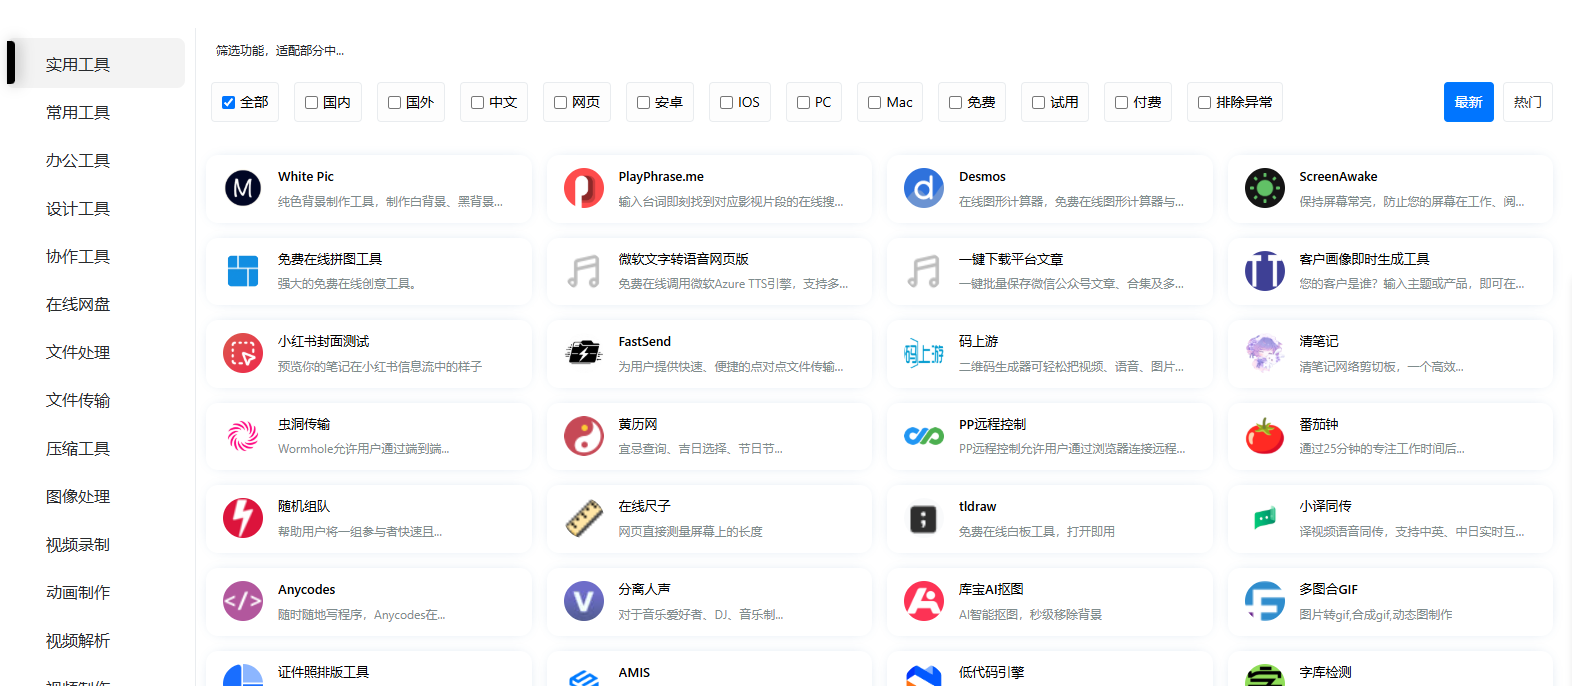Click the ruler icon for 在线尺子
This screenshot has width=1572, height=686.
point(583,518)
